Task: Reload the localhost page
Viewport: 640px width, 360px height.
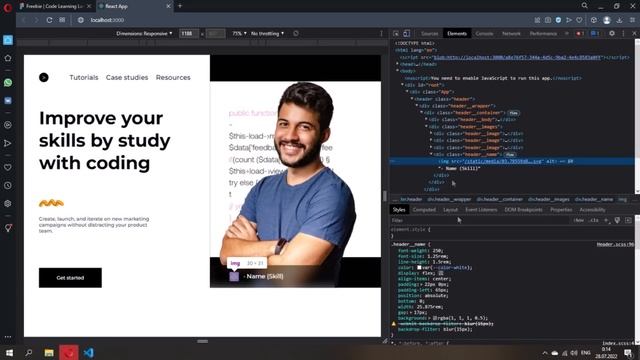Action: 49,20
